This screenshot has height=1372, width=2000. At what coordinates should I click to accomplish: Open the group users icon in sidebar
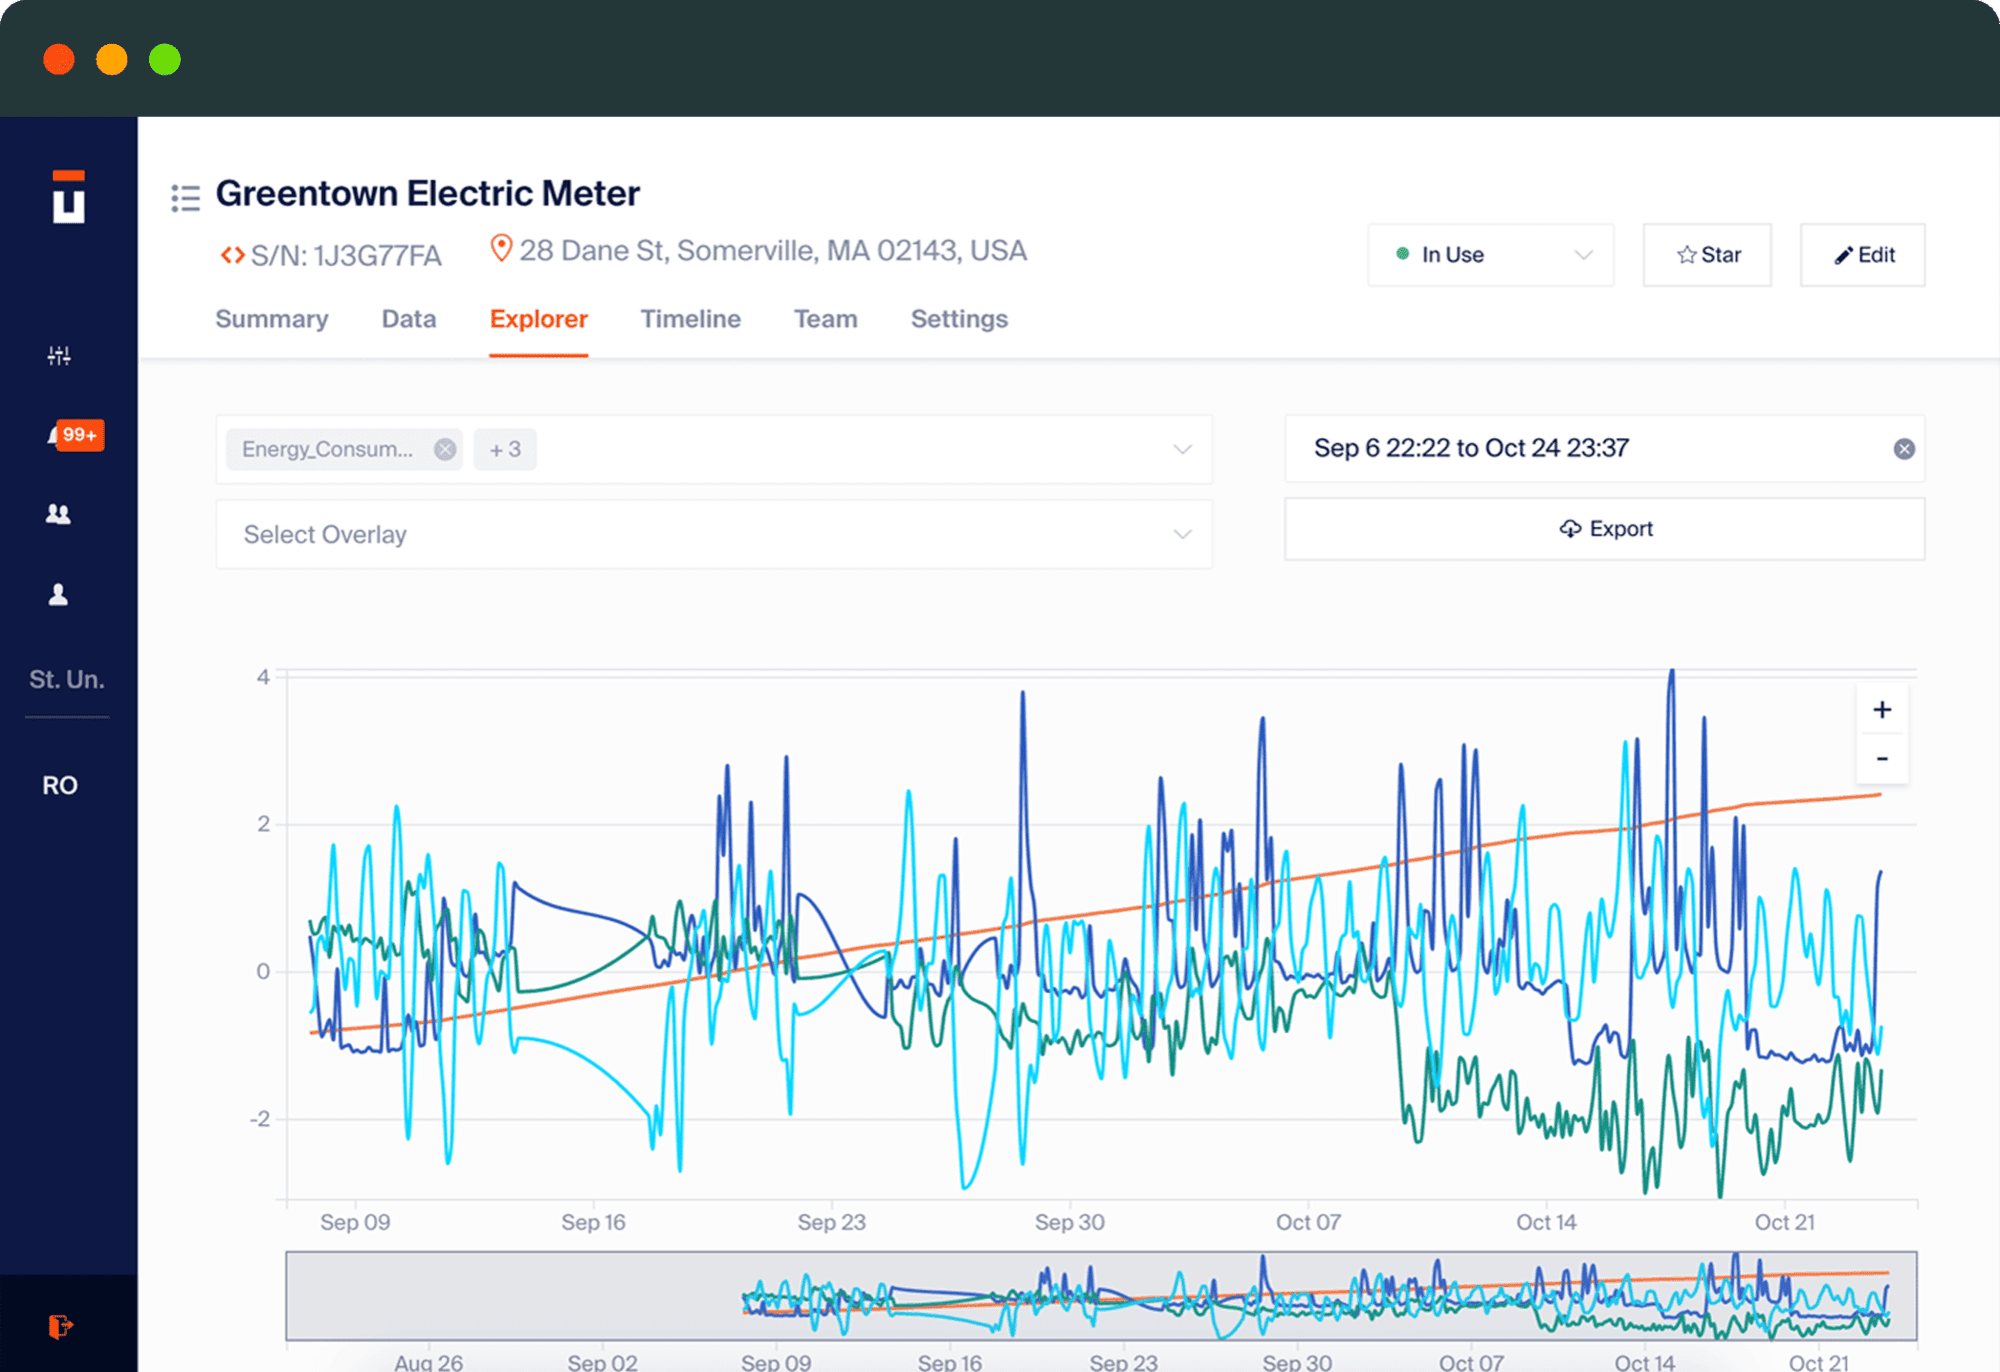click(x=59, y=514)
